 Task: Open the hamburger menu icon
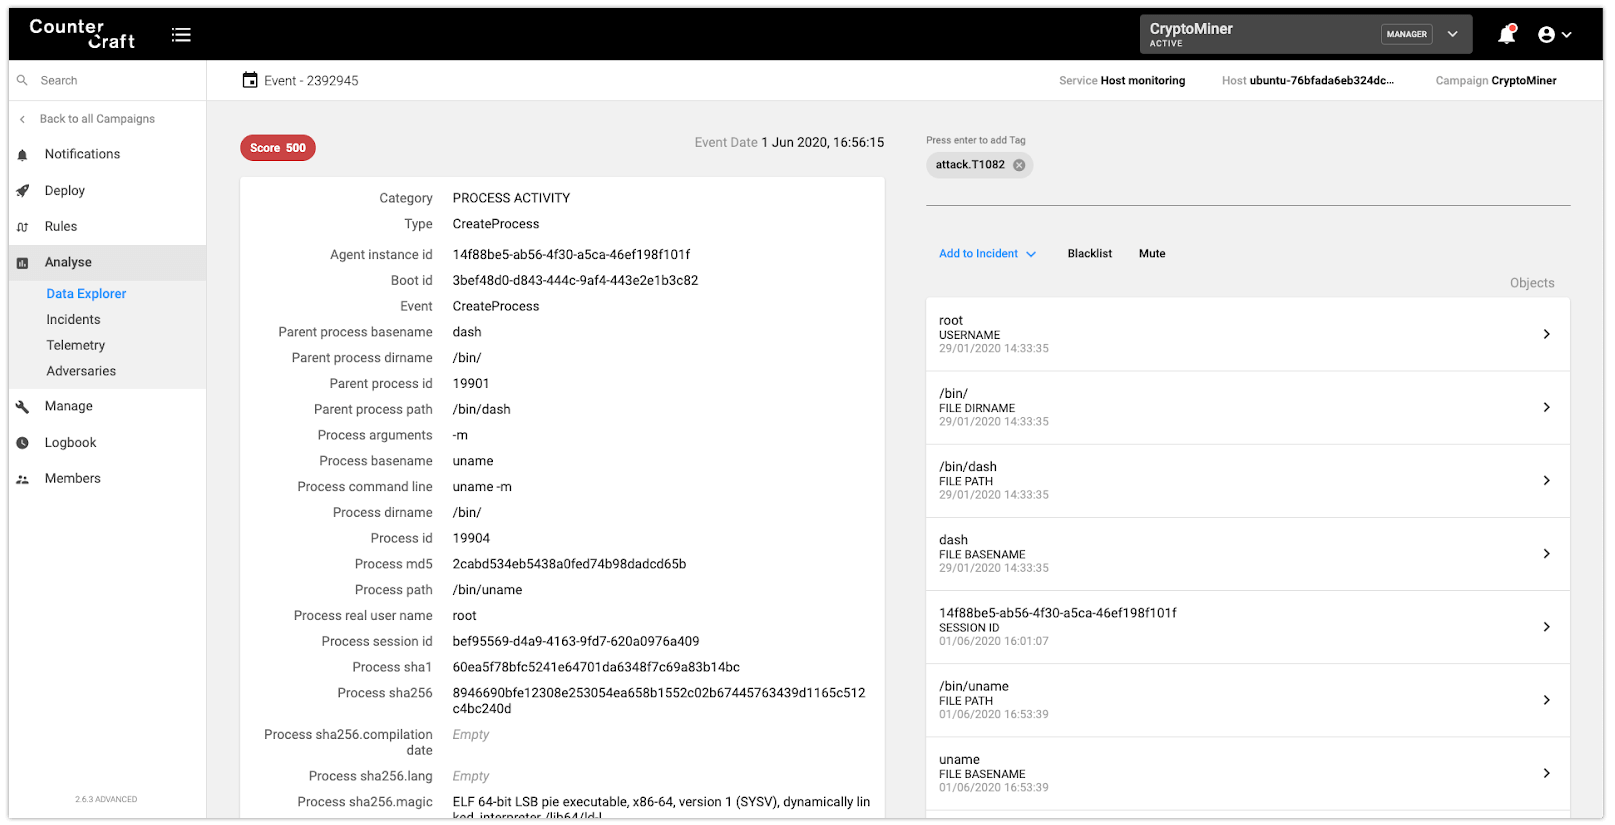[x=181, y=35]
